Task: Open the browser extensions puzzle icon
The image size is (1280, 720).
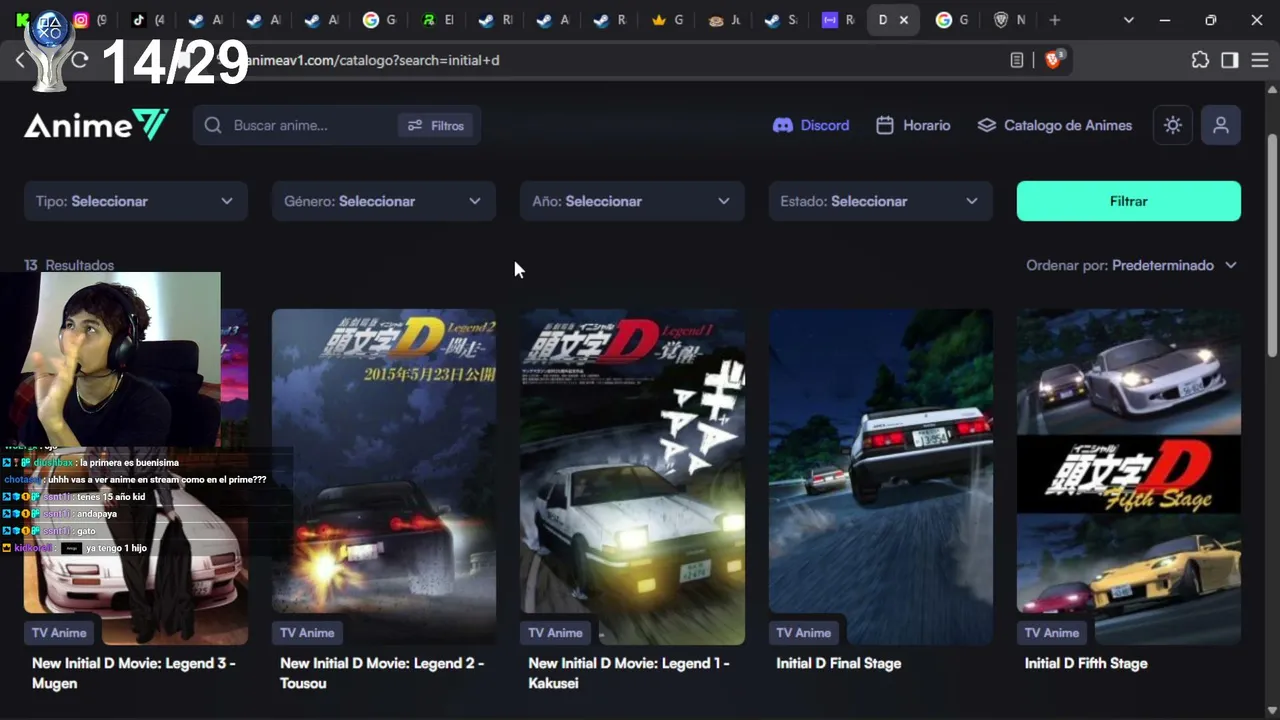Action: click(1200, 60)
